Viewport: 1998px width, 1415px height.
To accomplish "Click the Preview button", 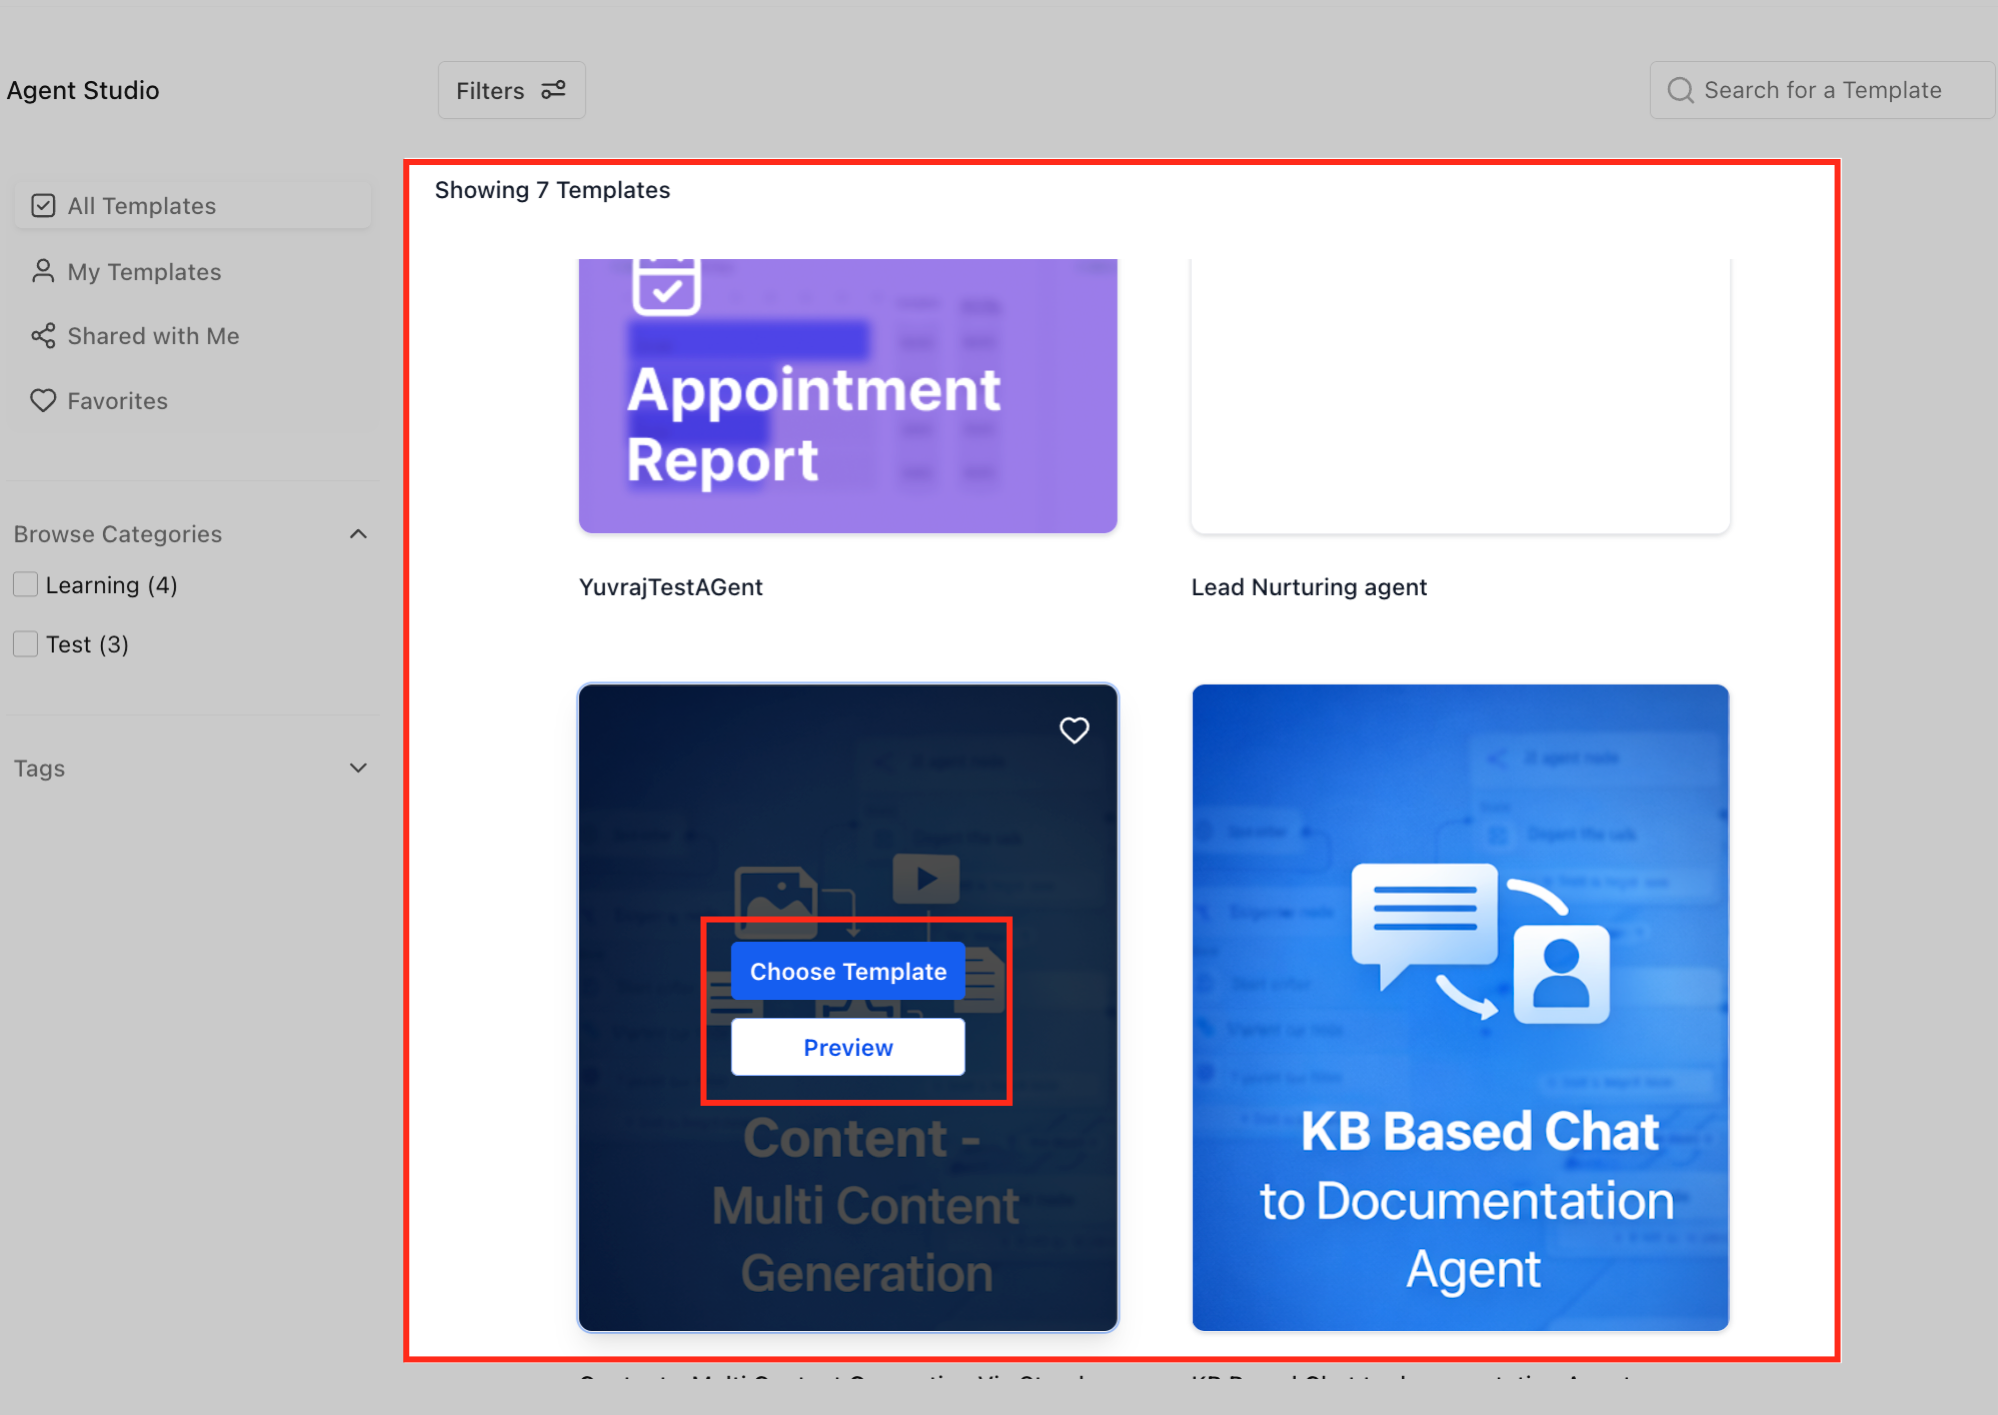I will pos(847,1047).
